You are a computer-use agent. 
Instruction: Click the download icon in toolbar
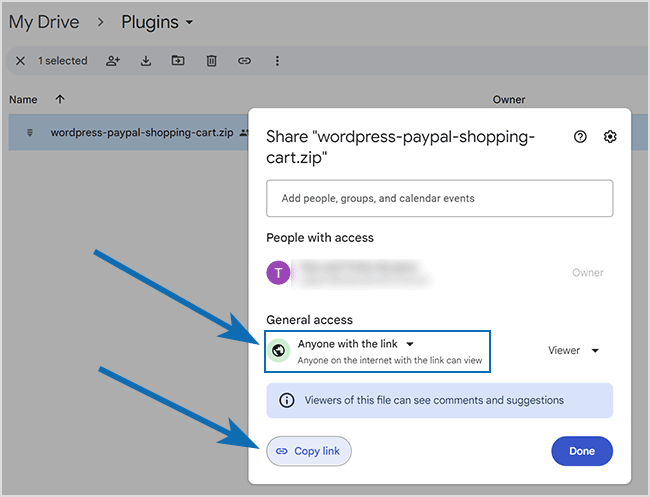[x=146, y=61]
